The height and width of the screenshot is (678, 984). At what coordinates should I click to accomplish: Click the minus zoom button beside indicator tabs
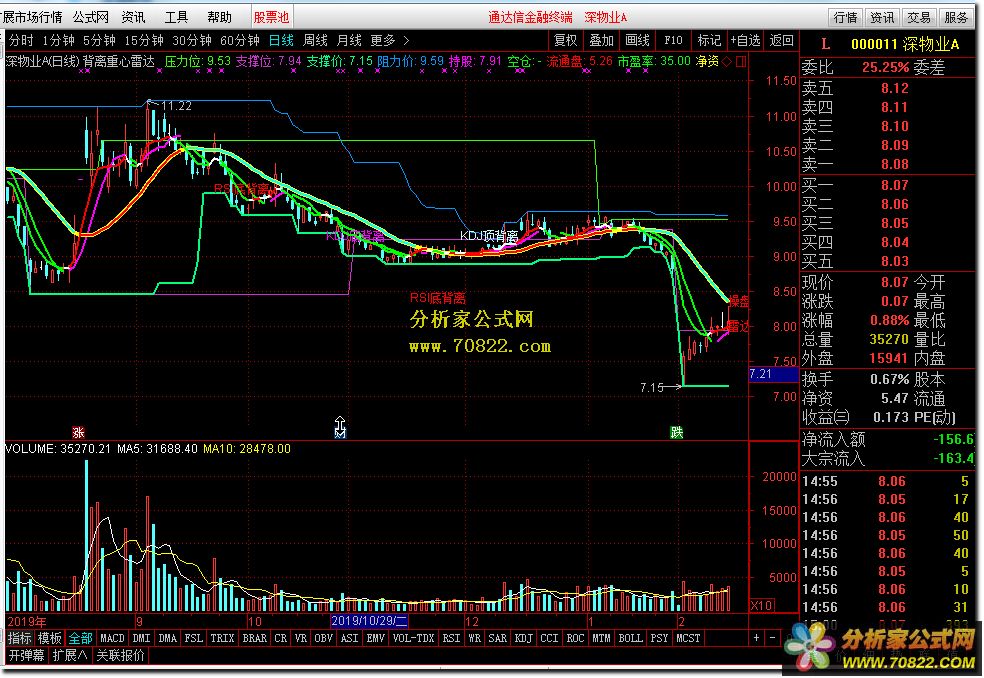(x=773, y=637)
